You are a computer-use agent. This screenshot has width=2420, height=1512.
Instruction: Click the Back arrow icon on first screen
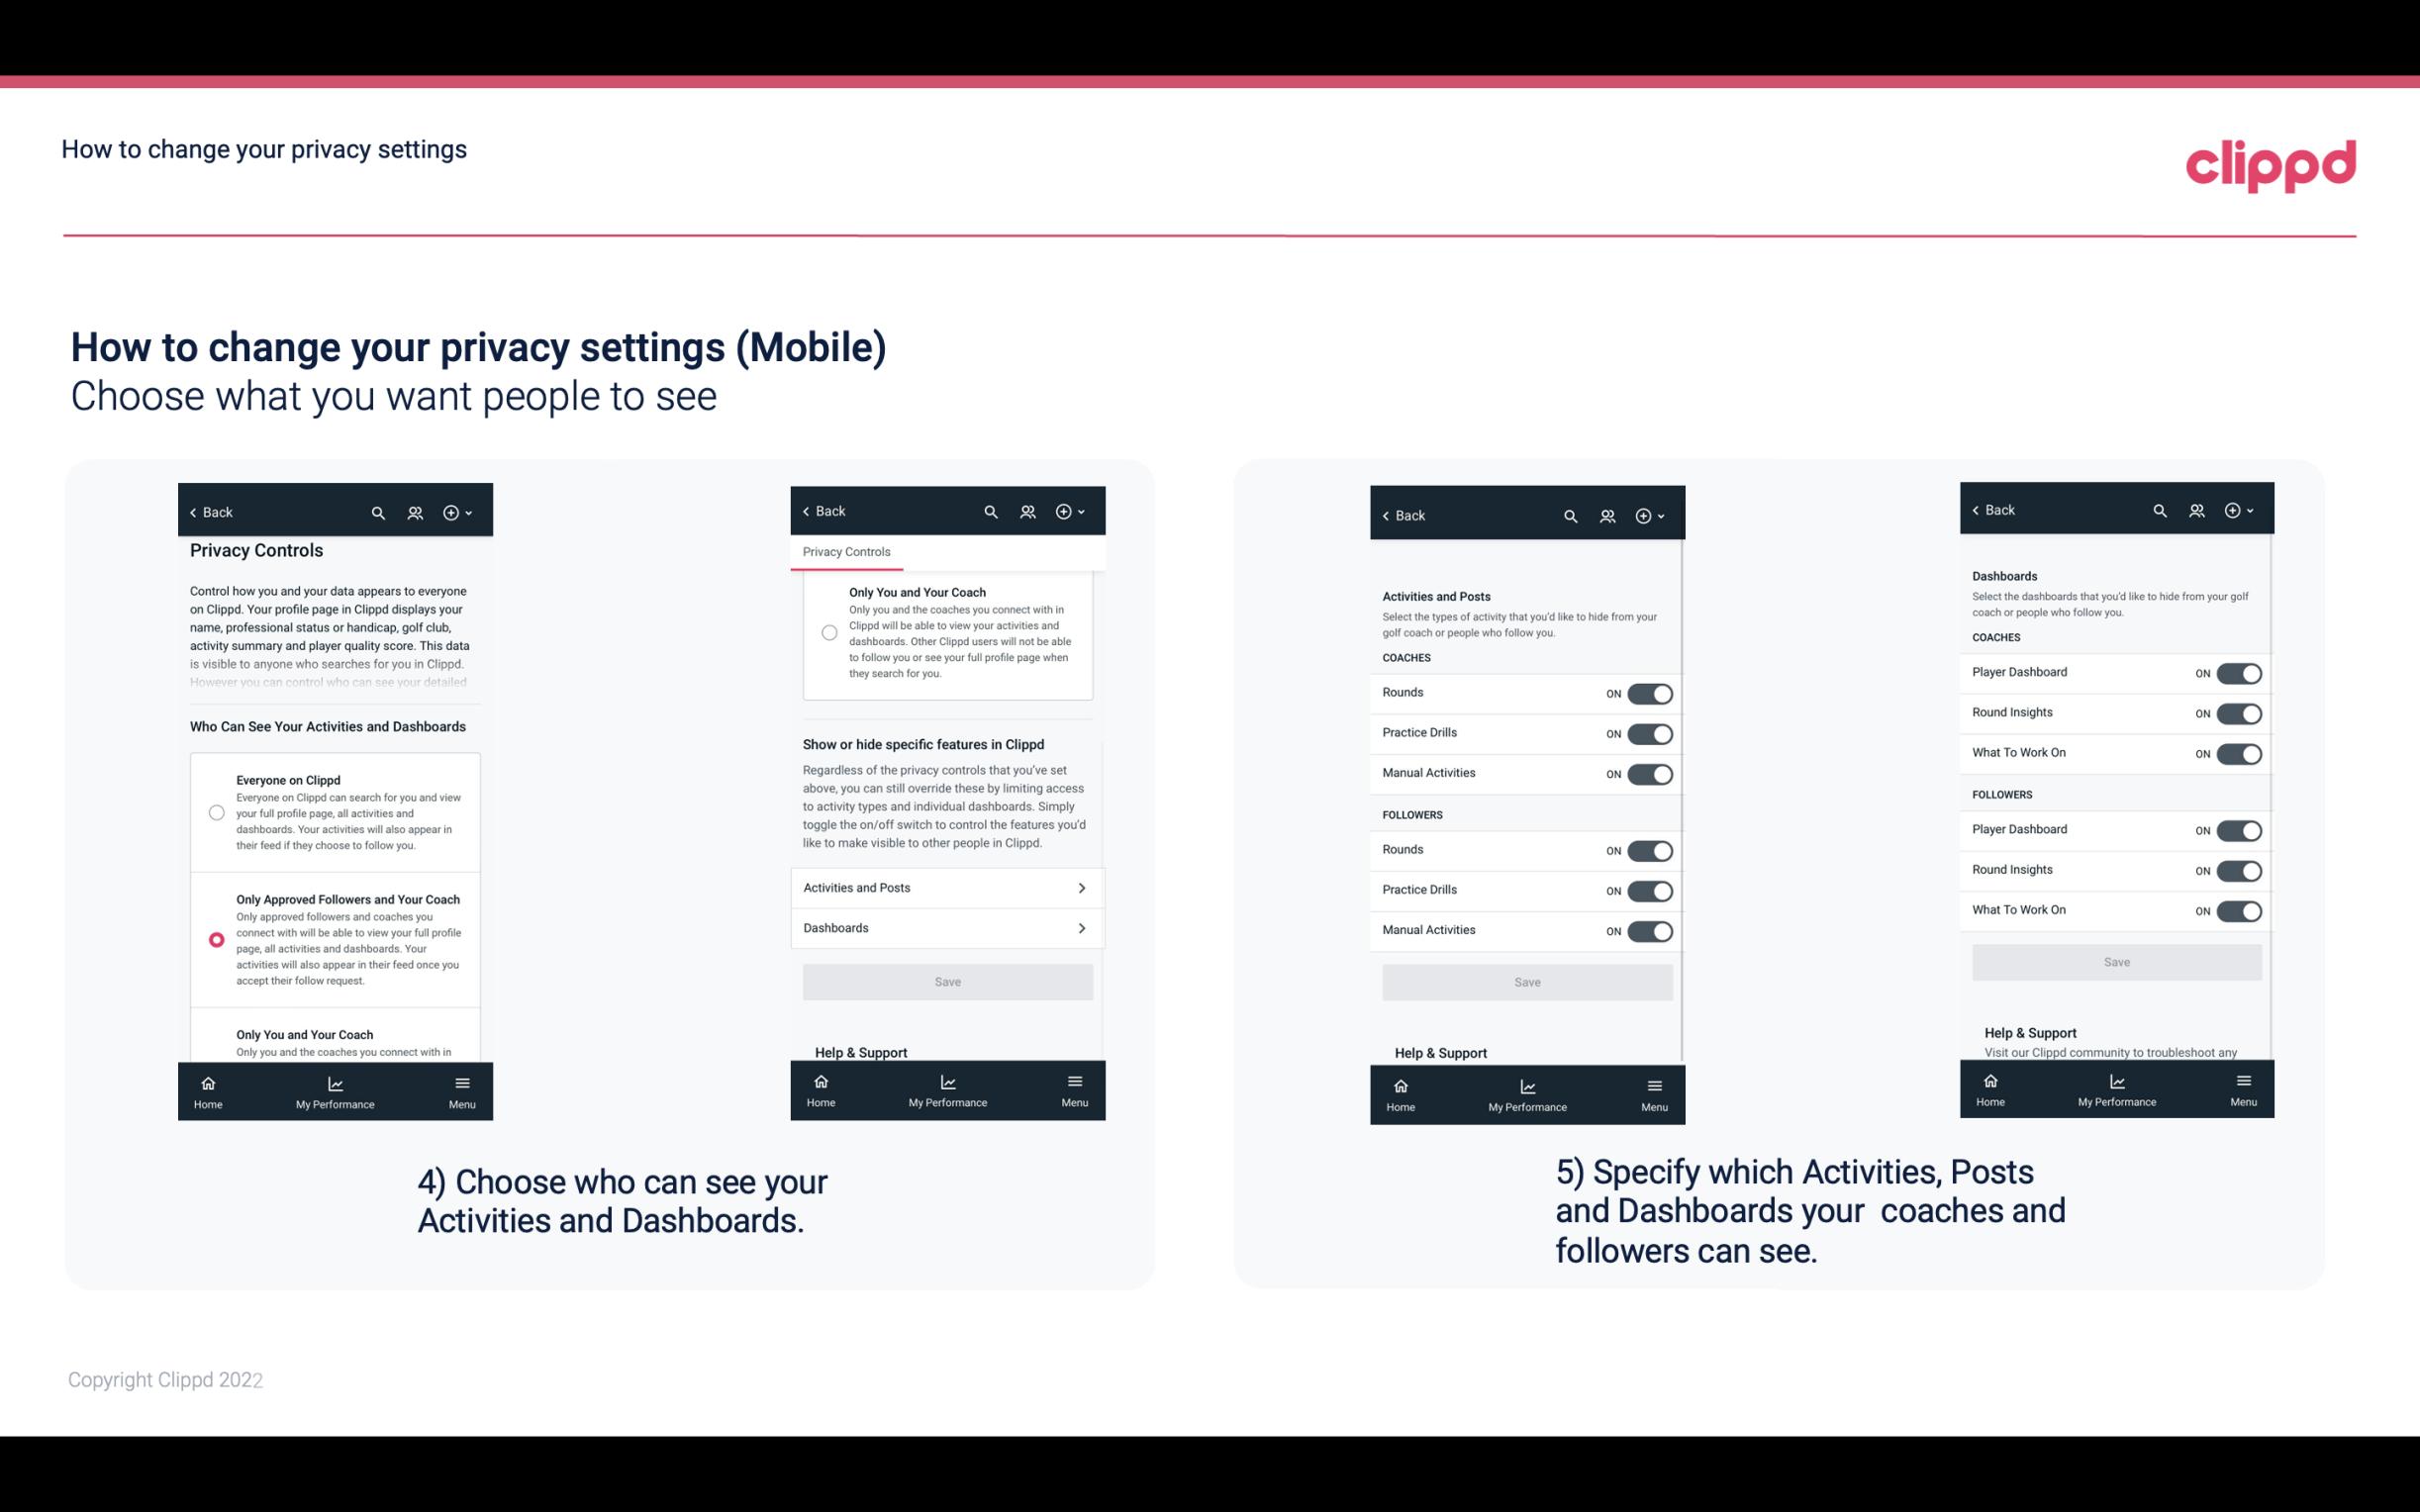(x=193, y=511)
